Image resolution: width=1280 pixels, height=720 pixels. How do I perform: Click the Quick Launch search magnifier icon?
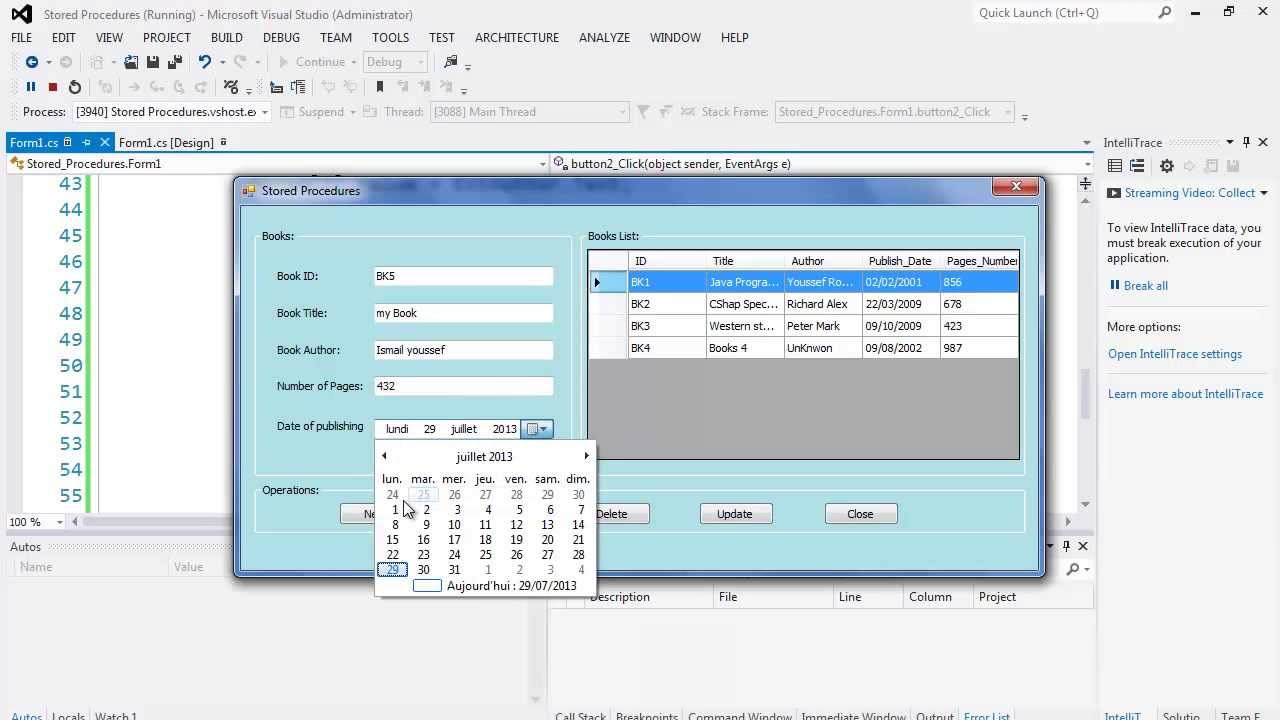tap(1165, 13)
